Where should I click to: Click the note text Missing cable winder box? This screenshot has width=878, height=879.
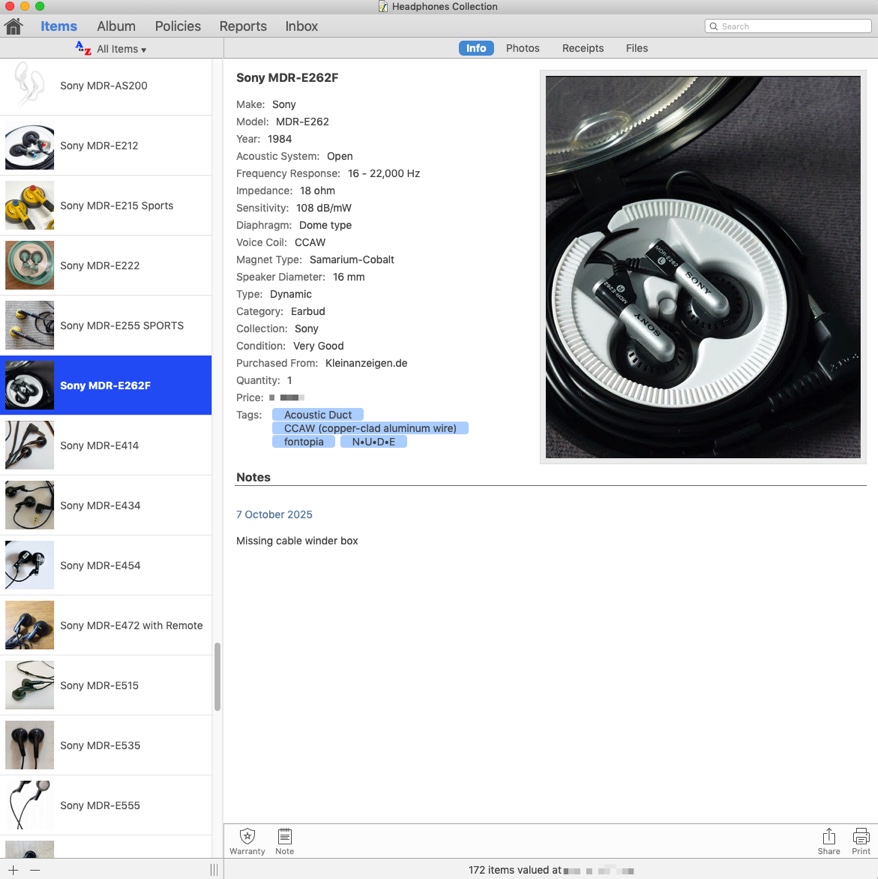click(x=297, y=541)
